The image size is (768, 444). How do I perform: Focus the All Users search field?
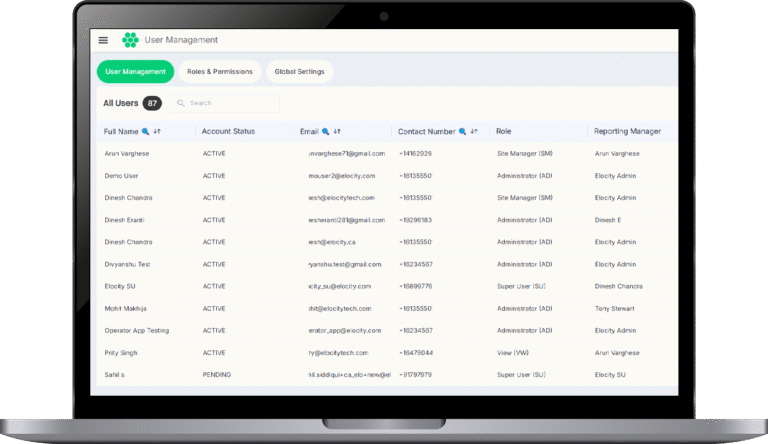point(230,103)
